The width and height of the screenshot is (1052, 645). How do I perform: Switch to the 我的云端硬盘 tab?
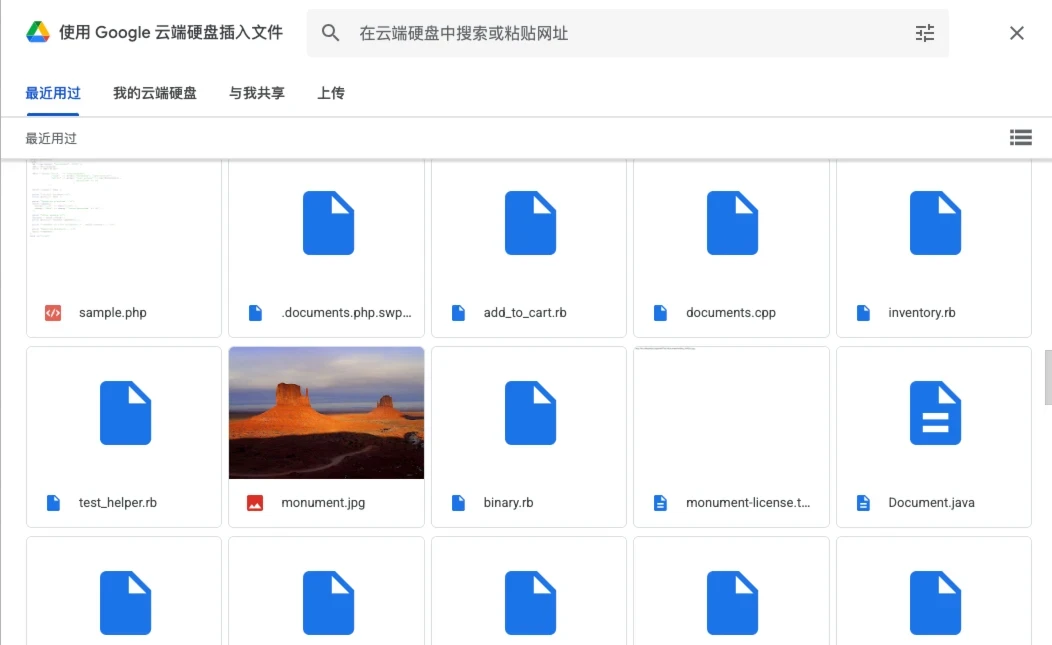(x=155, y=92)
